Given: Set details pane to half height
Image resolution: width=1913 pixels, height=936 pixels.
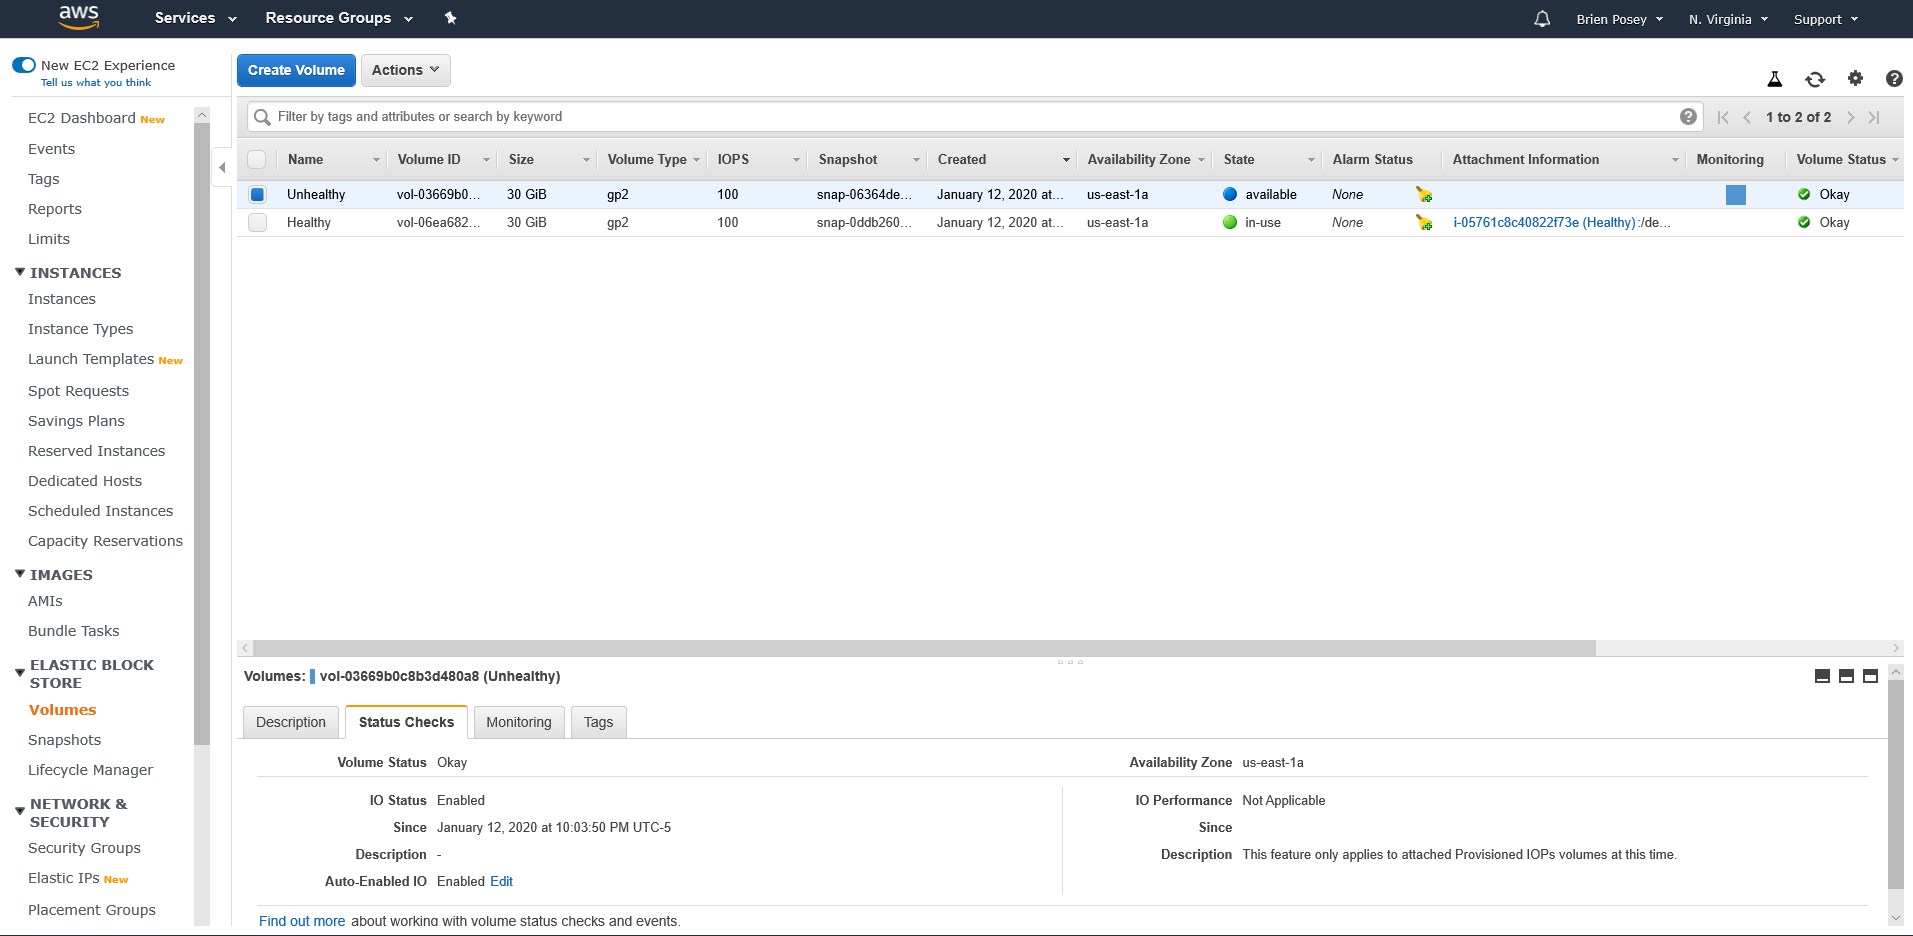Looking at the screenshot, I should [x=1846, y=676].
